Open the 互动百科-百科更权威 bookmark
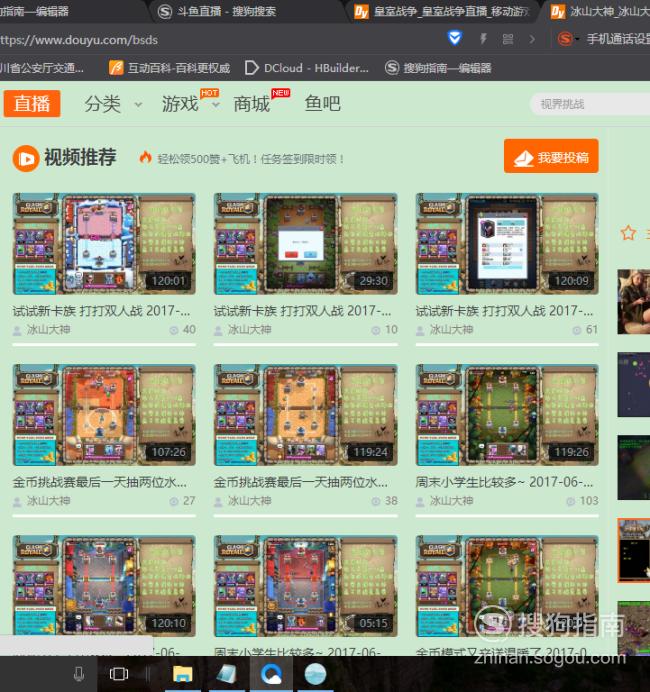This screenshot has width=650, height=692. coord(170,68)
